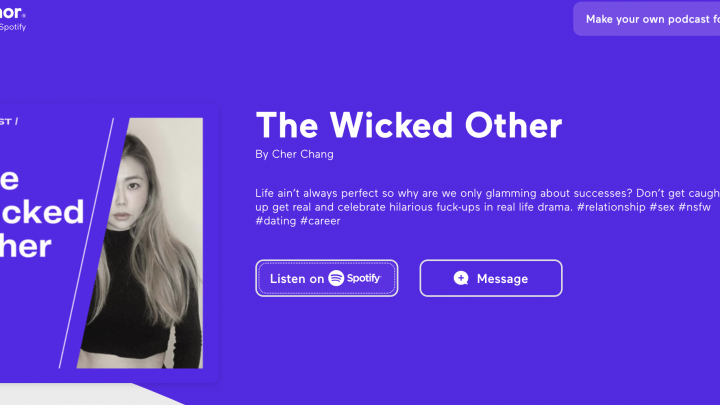
Task: Select the #relationship hashtag
Action: point(611,207)
